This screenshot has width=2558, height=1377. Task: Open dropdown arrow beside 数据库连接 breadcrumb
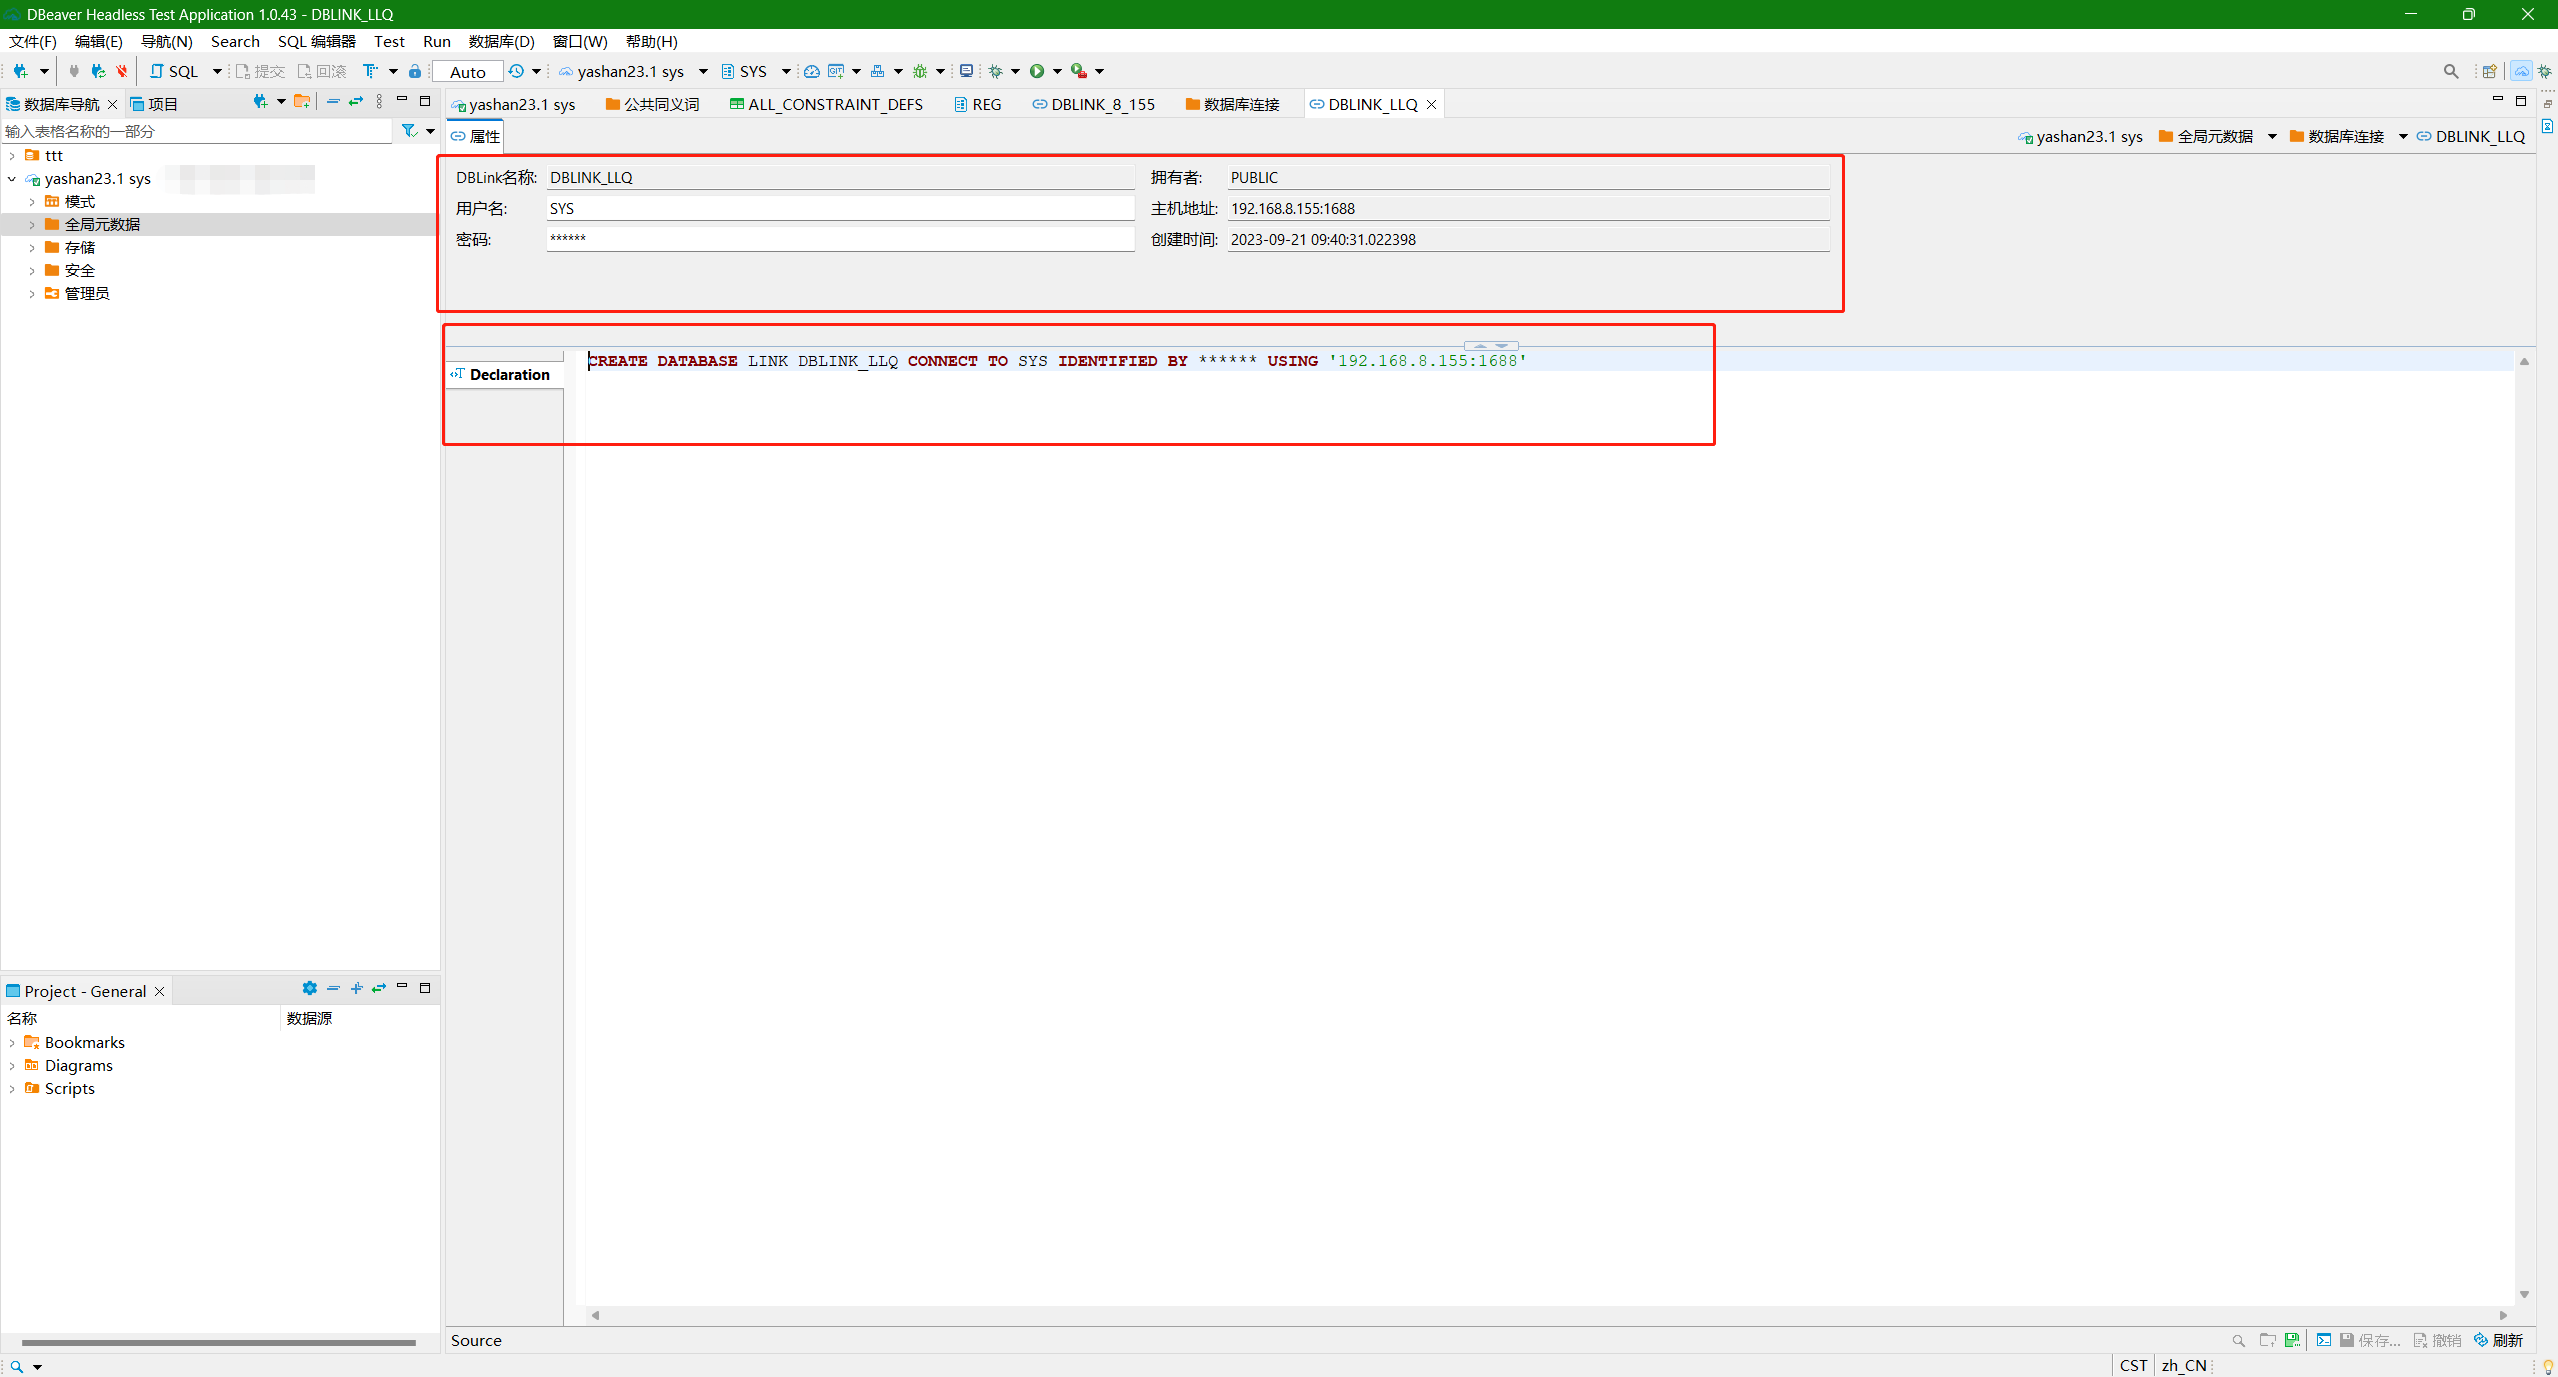tap(2403, 137)
